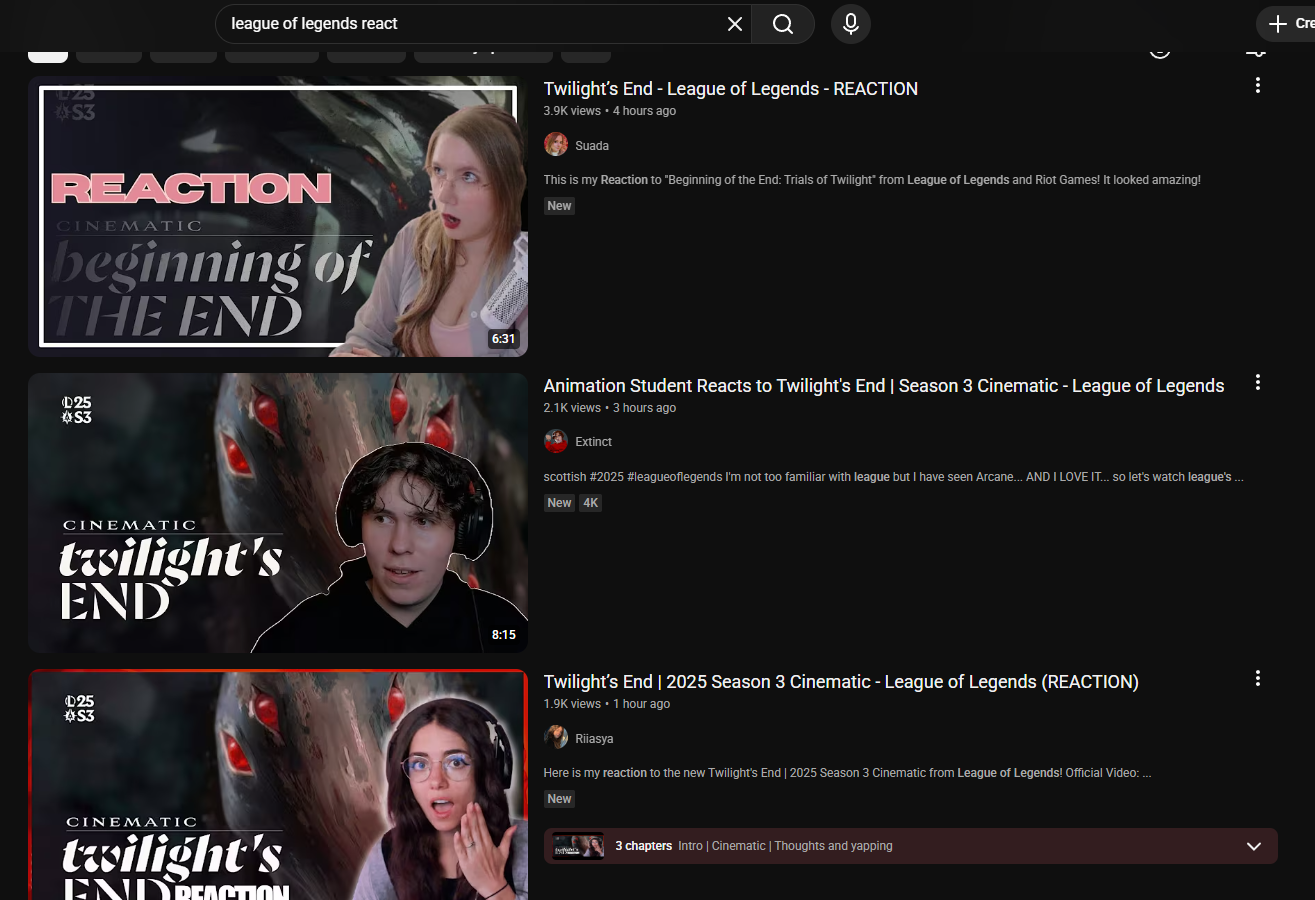Open "Twilight's End | 2025 Season 3 Cinematic" (REACTION) title
The image size is (1315, 900).
coord(841,682)
